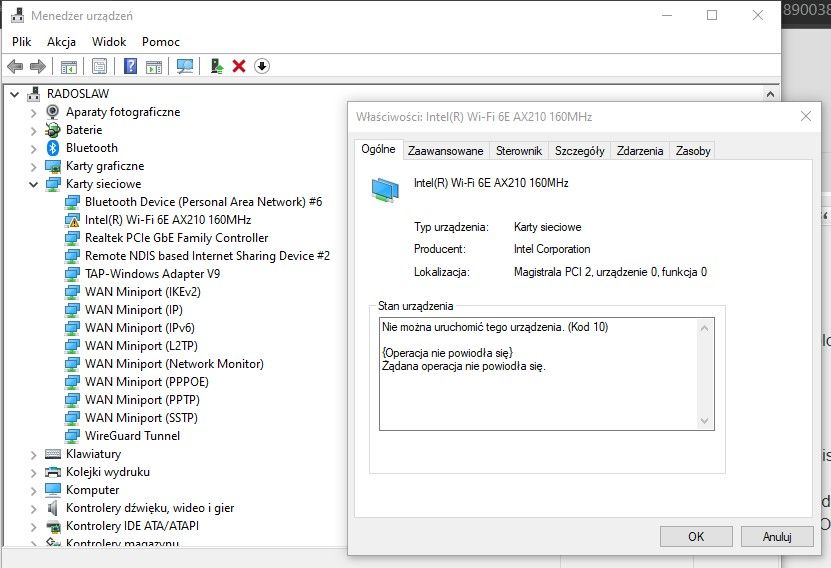The height and width of the screenshot is (568, 831).
Task: Switch to the Szczegóły tab
Action: point(580,151)
